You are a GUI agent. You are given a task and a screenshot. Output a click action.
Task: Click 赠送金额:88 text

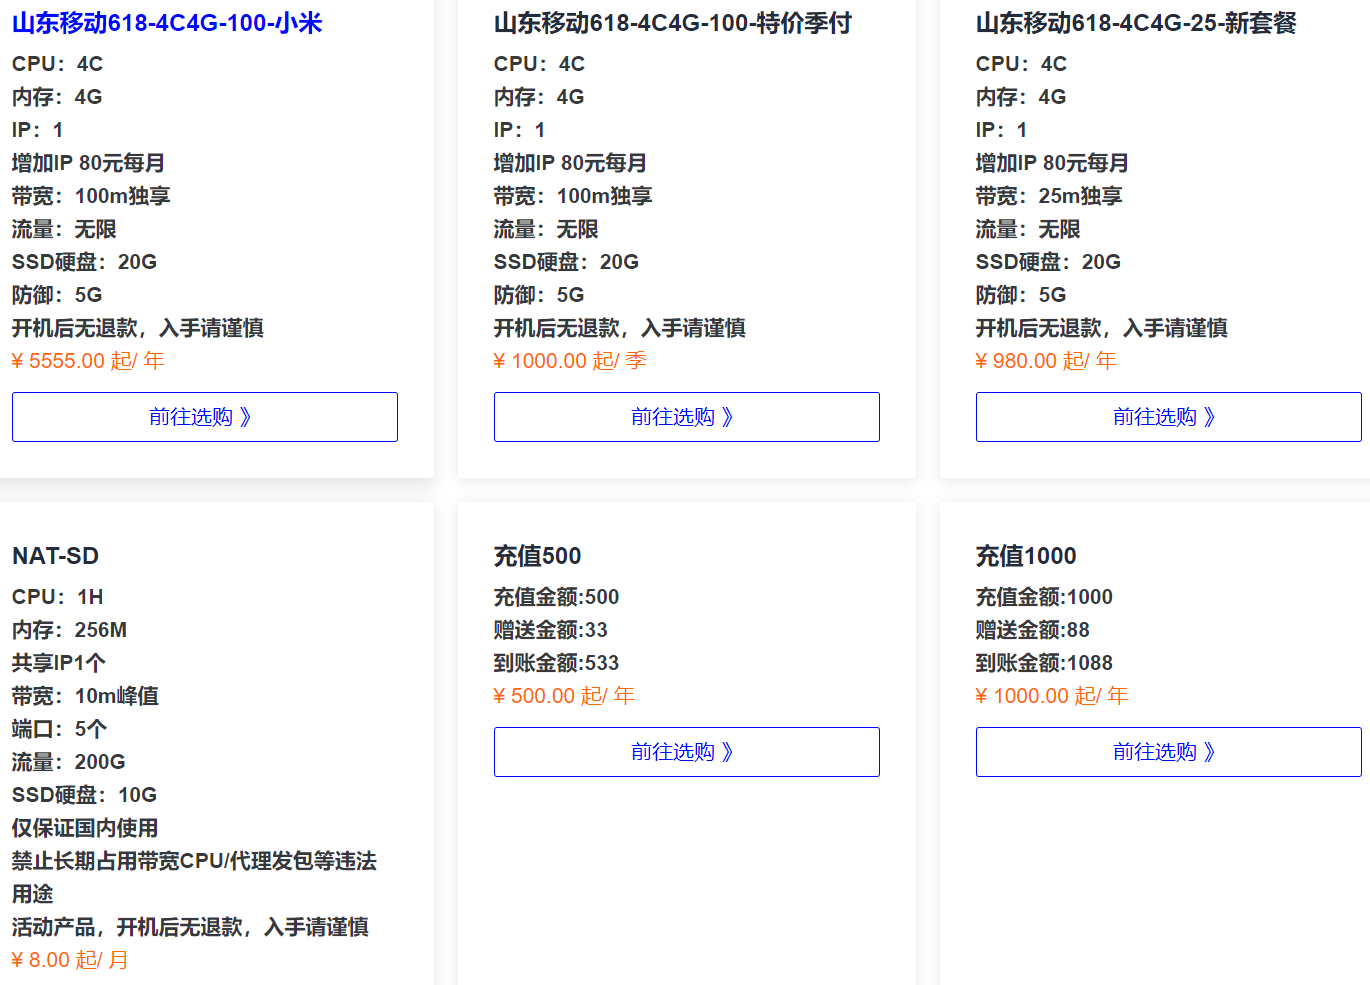(x=1033, y=630)
